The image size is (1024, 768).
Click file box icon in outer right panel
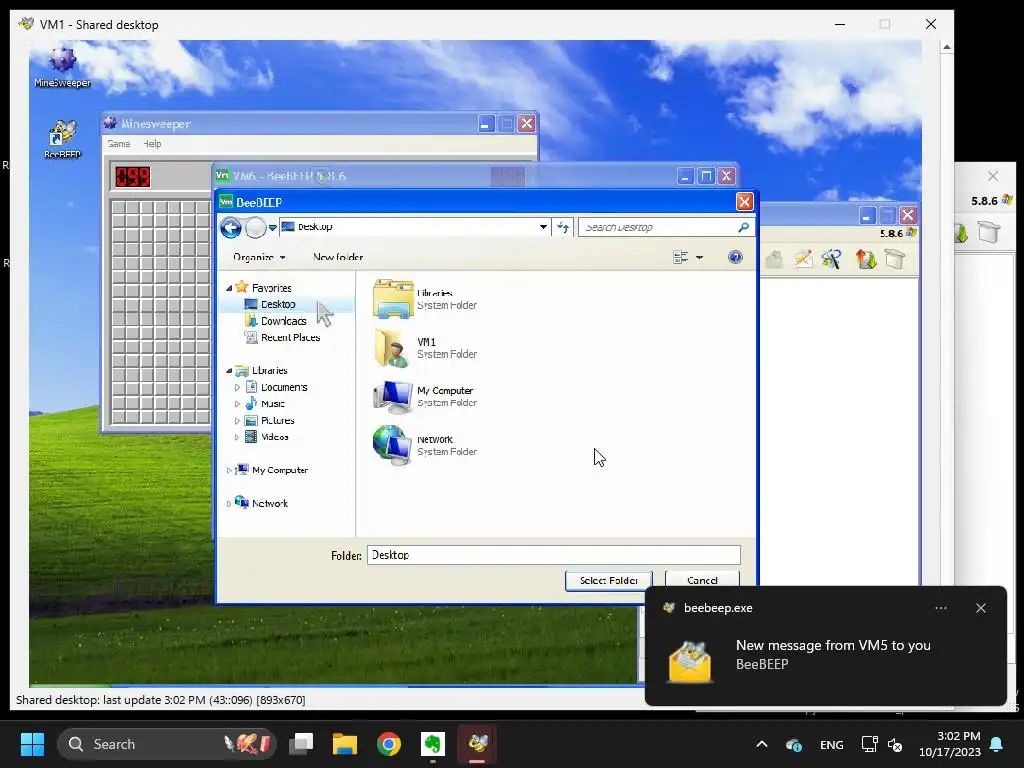click(x=989, y=232)
